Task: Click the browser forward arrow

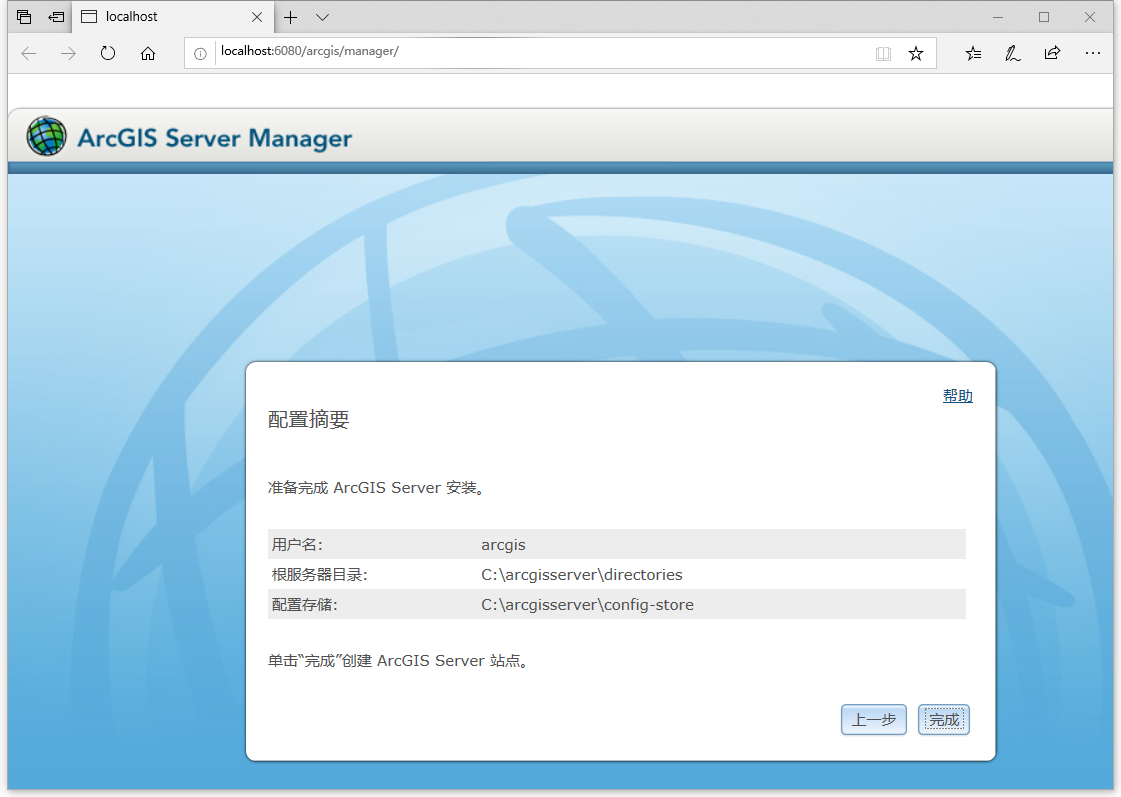Action: coord(68,54)
